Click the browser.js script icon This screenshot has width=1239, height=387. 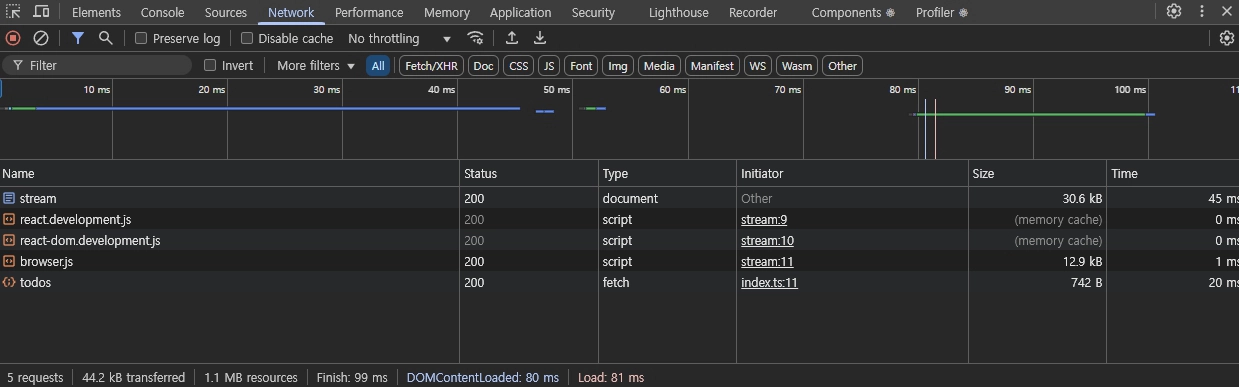(9, 261)
